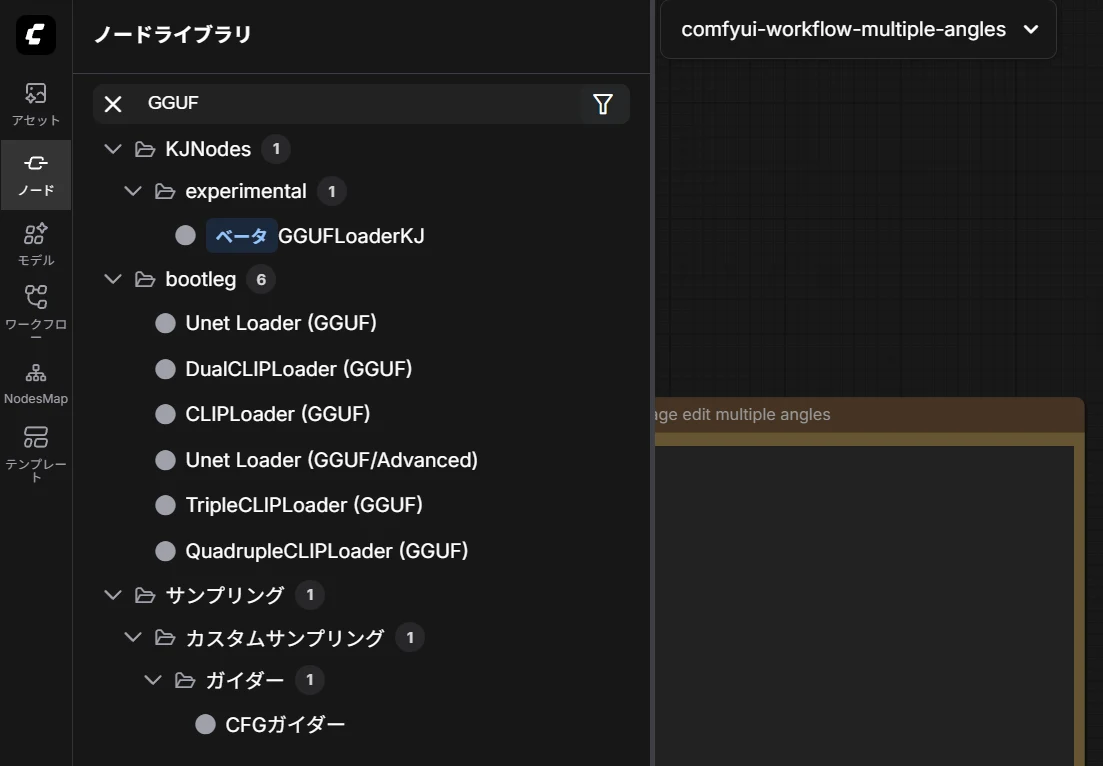Open the アセット assets panel
This screenshot has width=1103, height=766.
tap(36, 105)
